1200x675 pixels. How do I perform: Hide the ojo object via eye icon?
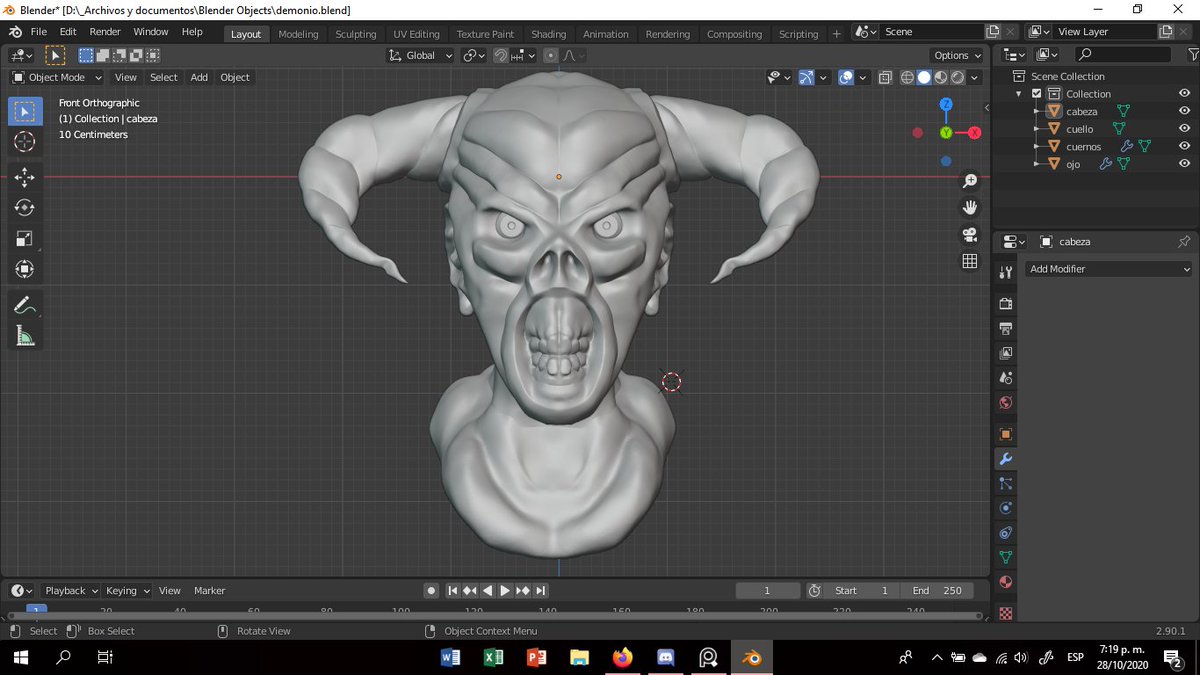pos(1184,164)
